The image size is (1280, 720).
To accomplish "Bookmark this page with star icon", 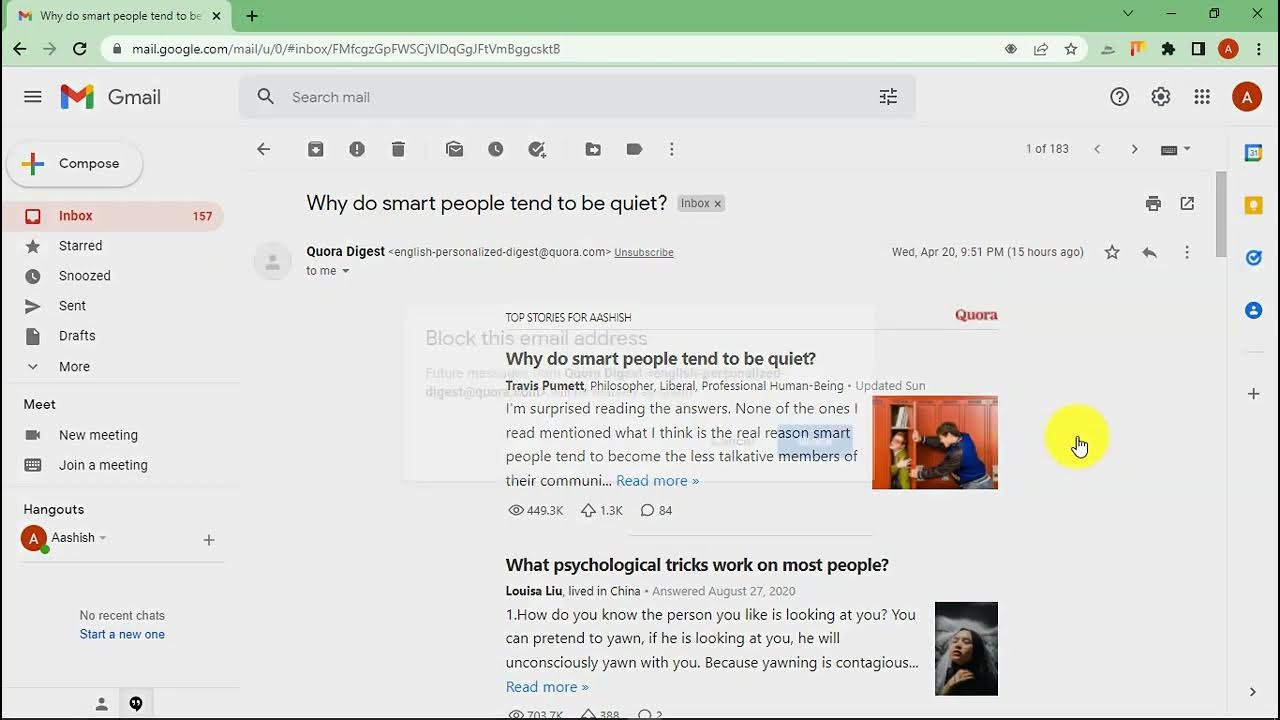I will pyautogui.click(x=1071, y=48).
